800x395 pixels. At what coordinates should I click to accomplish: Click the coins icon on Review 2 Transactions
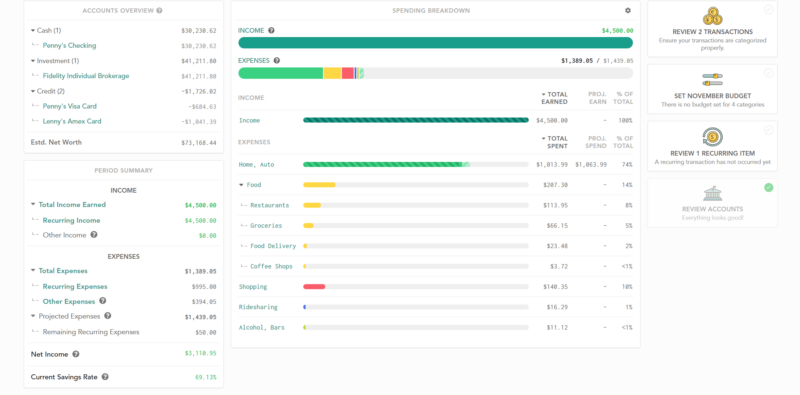712,16
